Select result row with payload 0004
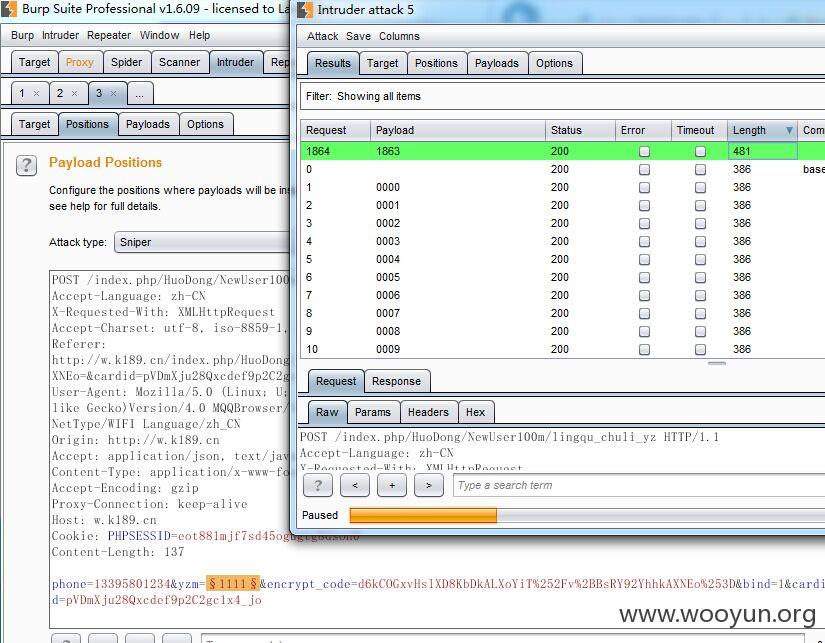Image resolution: width=825 pixels, height=643 pixels. point(562,259)
